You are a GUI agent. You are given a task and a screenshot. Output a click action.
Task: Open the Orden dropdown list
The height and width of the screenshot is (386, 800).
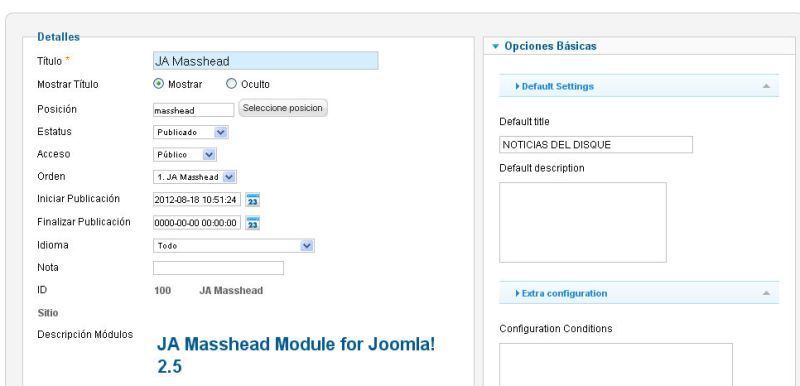click(194, 177)
